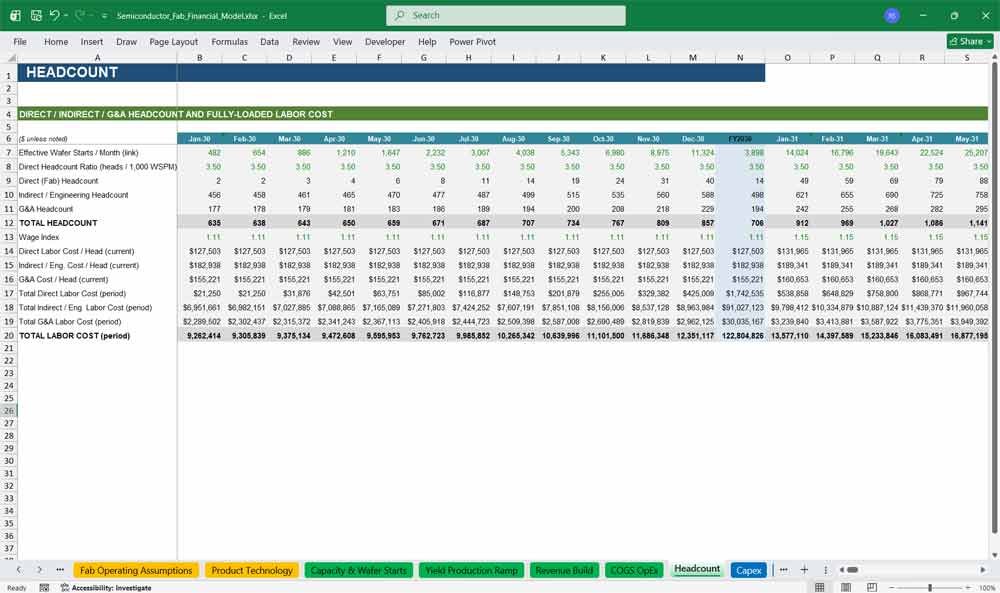Screen dimensions: 1000x593
Task: Open the Developer ribbon tab
Action: [x=385, y=41]
